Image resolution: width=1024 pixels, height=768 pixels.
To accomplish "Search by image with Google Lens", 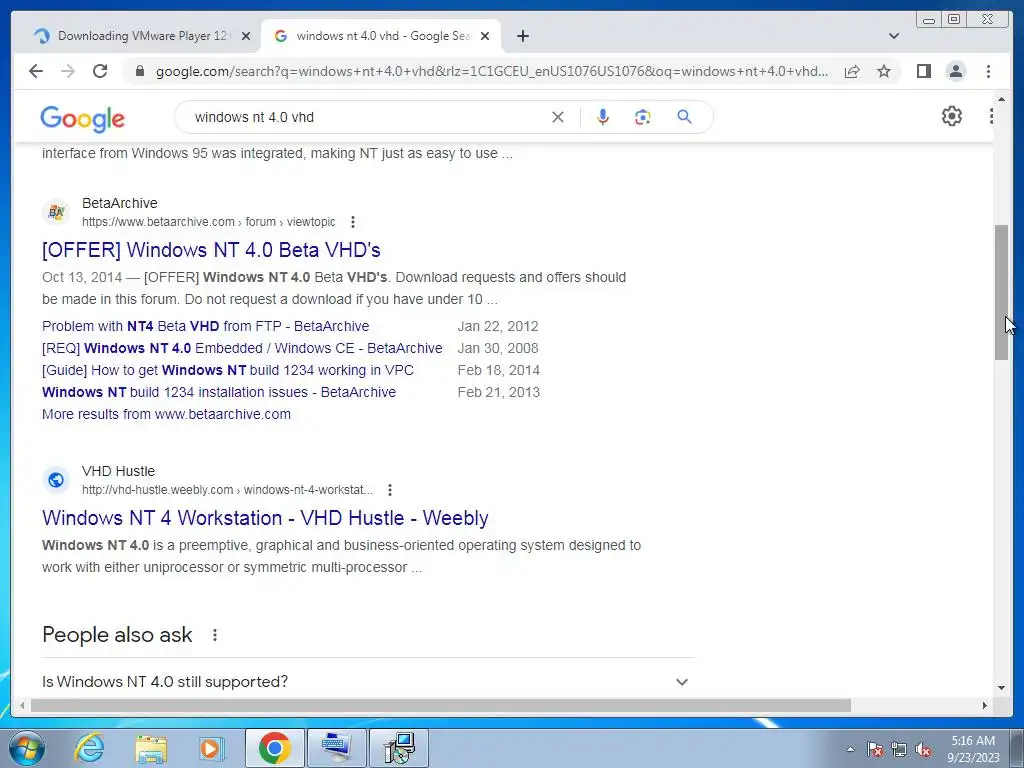I will [x=643, y=117].
